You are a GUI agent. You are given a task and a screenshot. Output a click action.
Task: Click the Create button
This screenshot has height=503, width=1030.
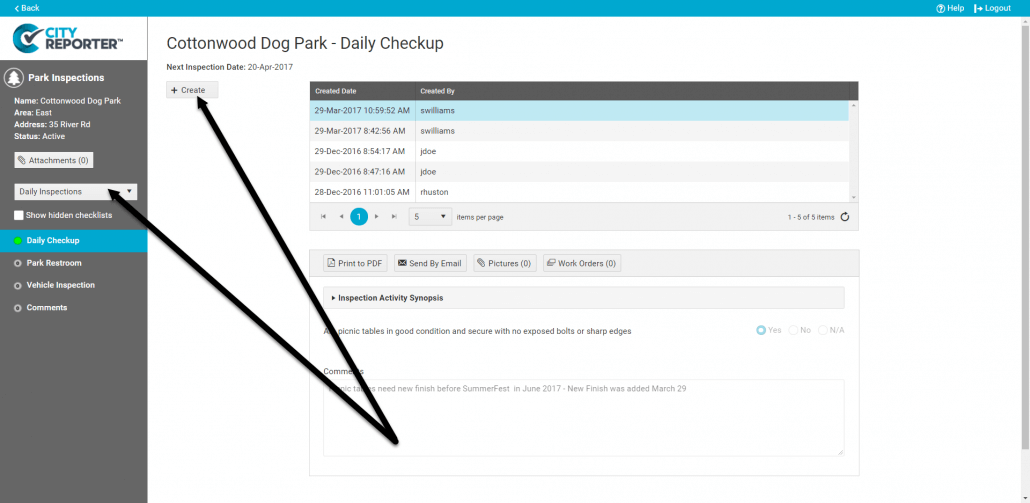tap(190, 90)
